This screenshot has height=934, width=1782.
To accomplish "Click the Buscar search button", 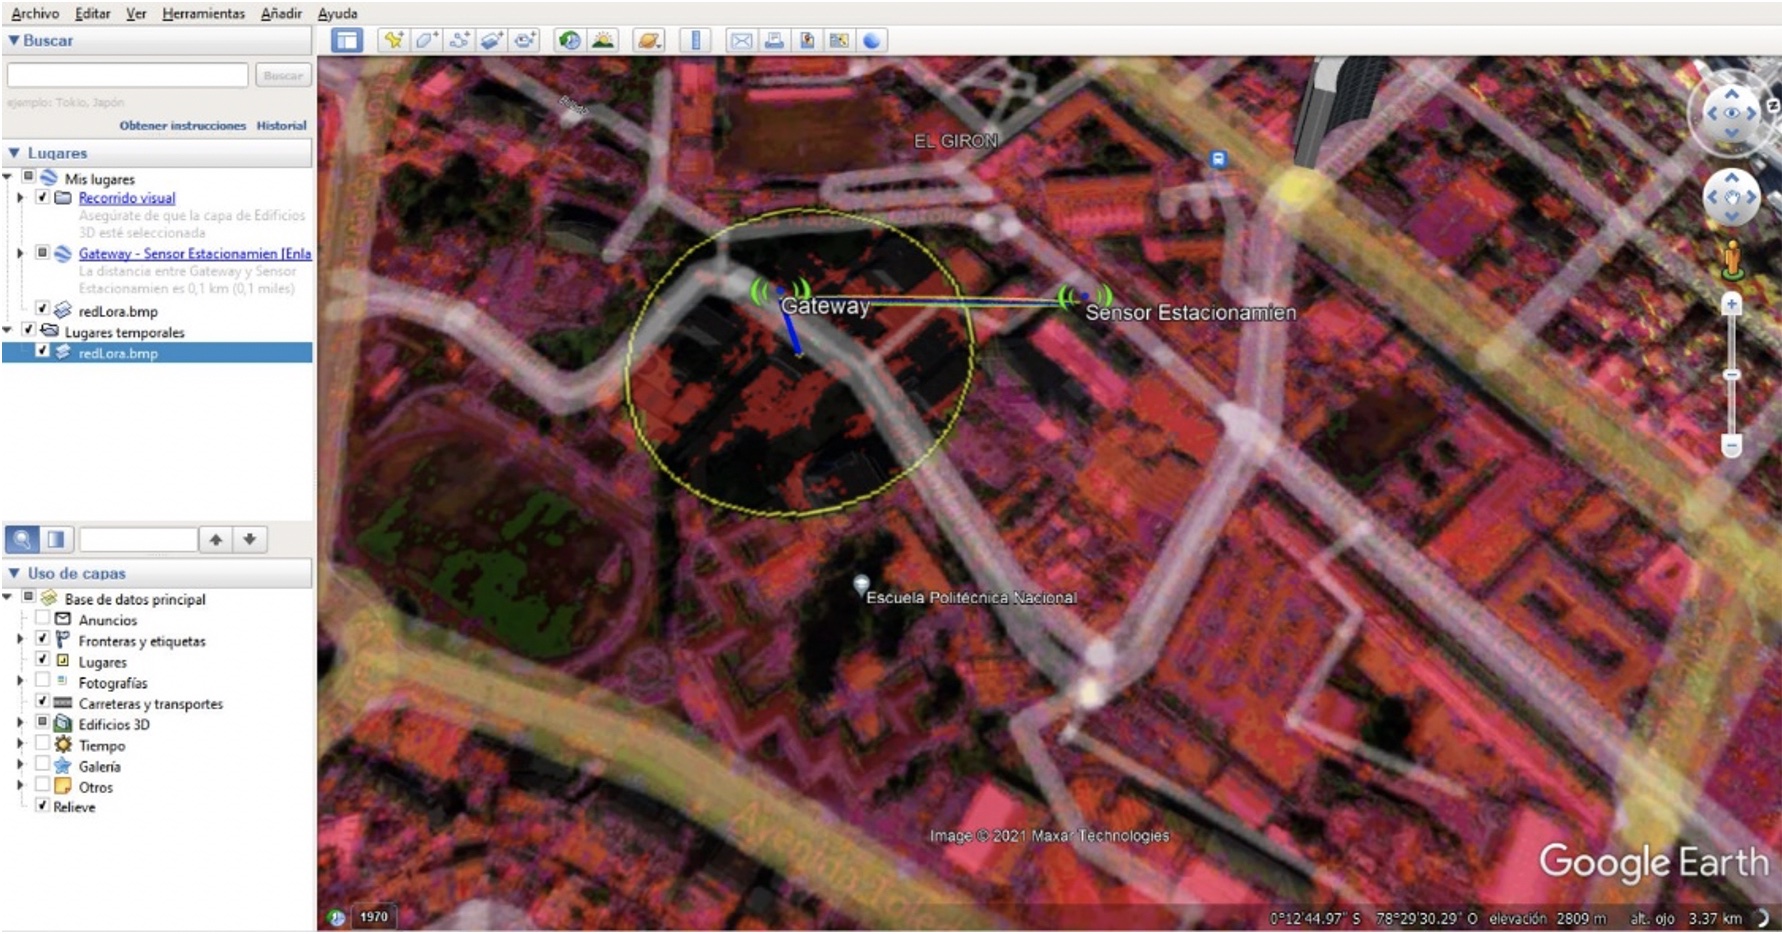I will point(283,75).
